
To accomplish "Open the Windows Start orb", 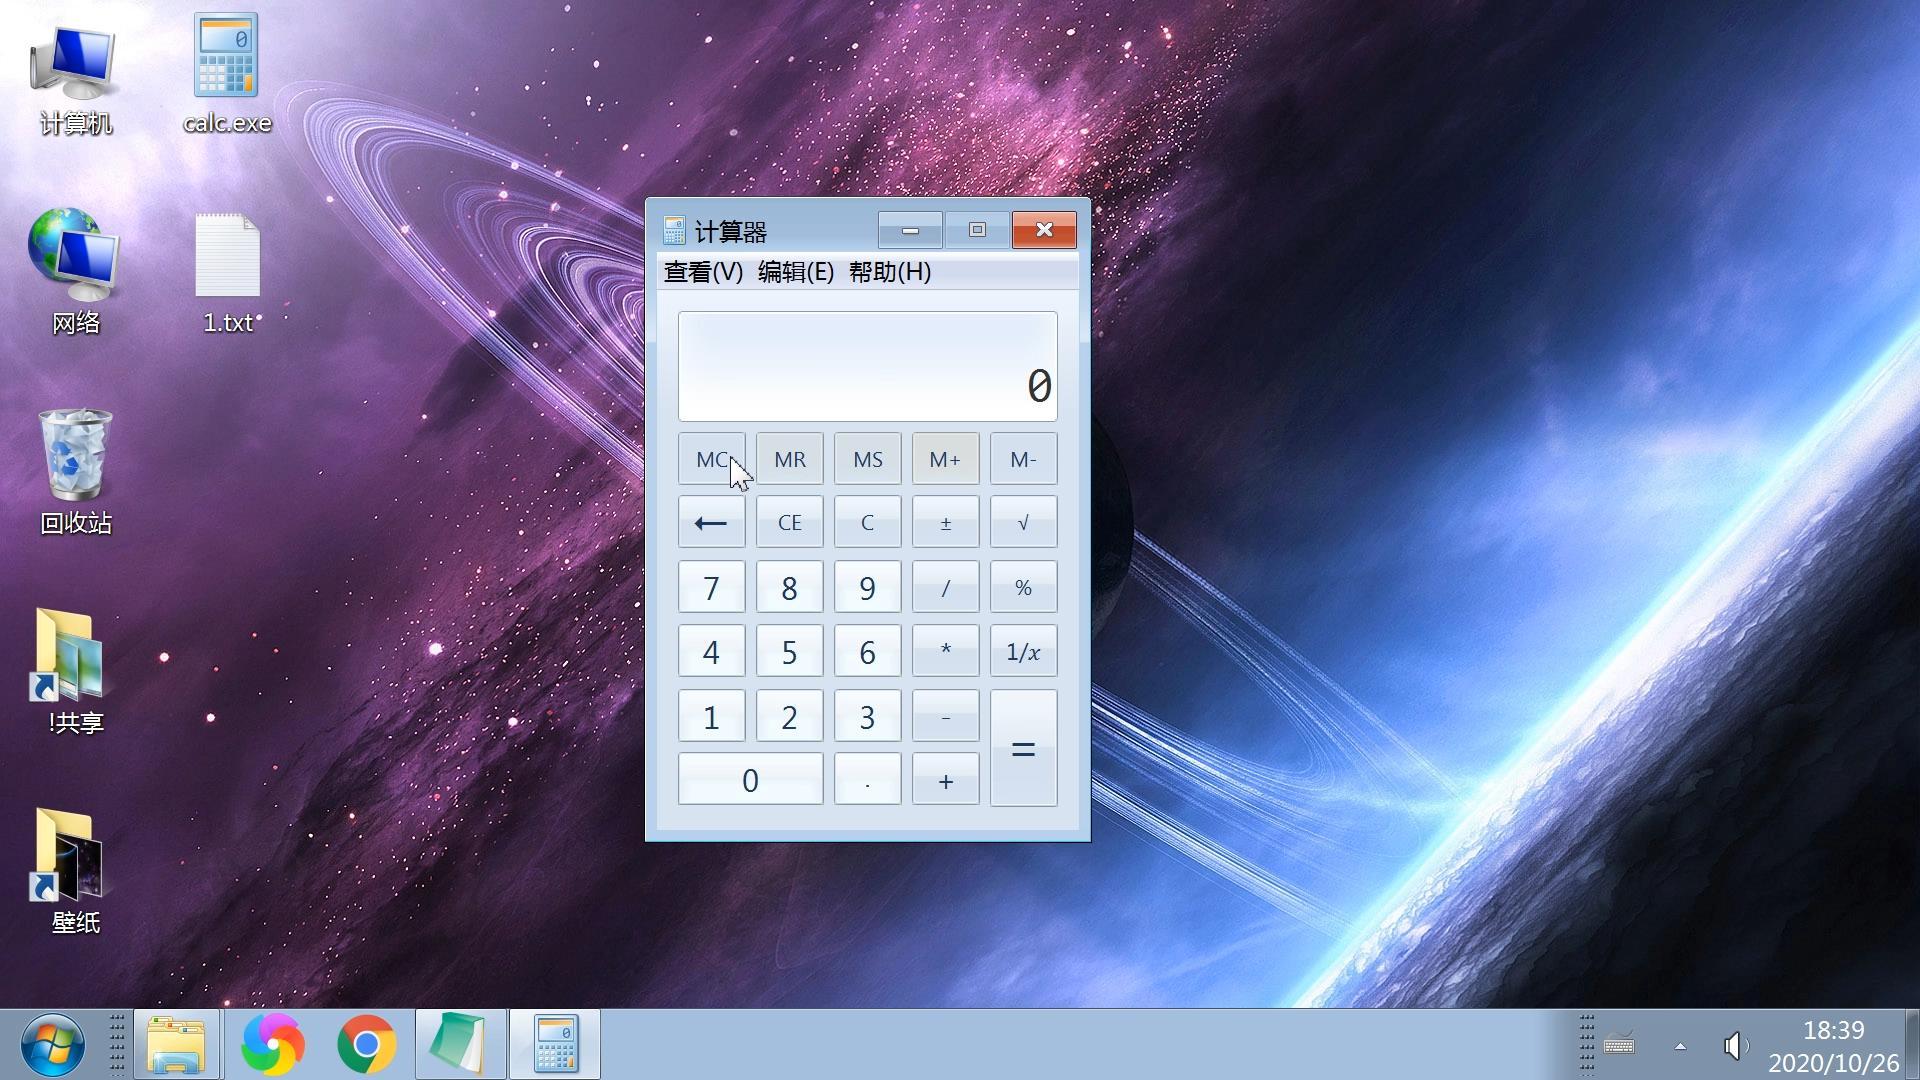I will [x=52, y=1045].
